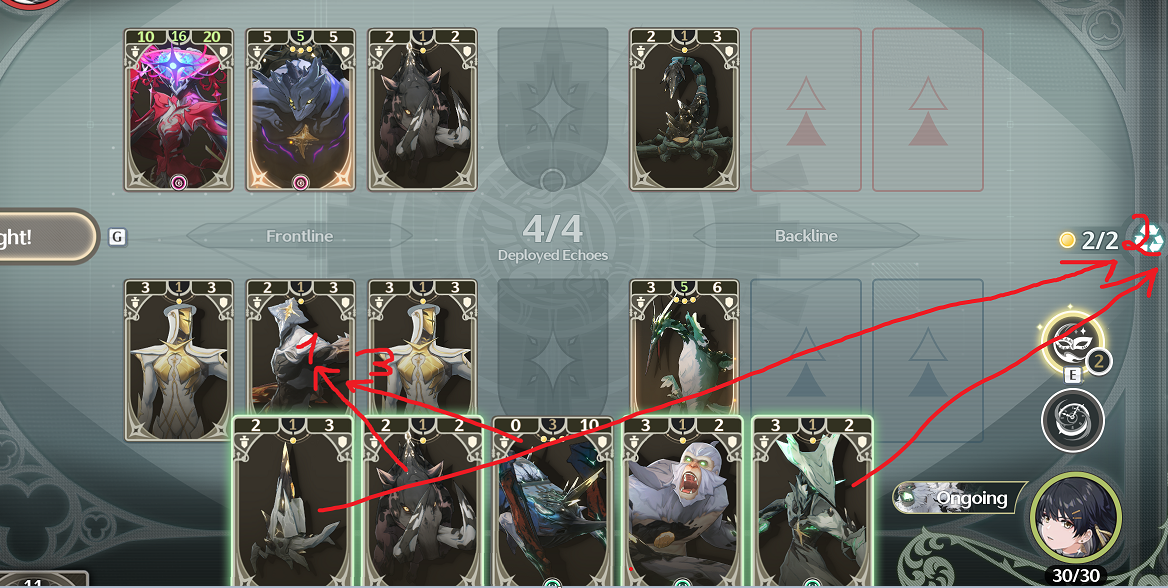Click the Ongoing label button

959,498
